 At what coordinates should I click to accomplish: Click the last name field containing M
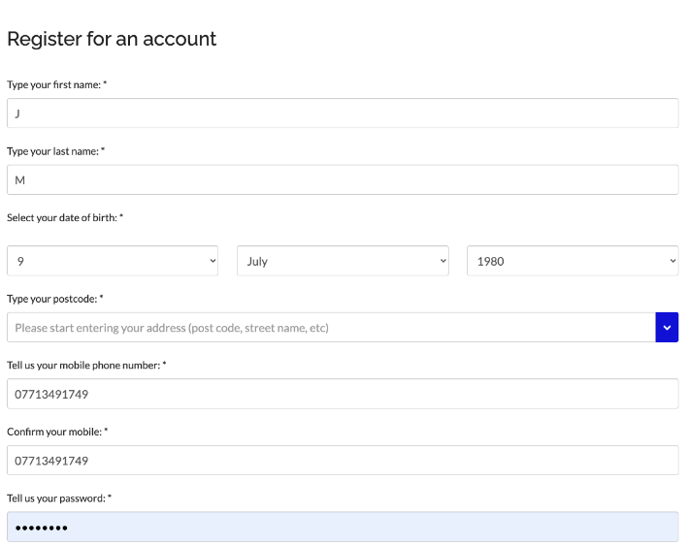343,180
